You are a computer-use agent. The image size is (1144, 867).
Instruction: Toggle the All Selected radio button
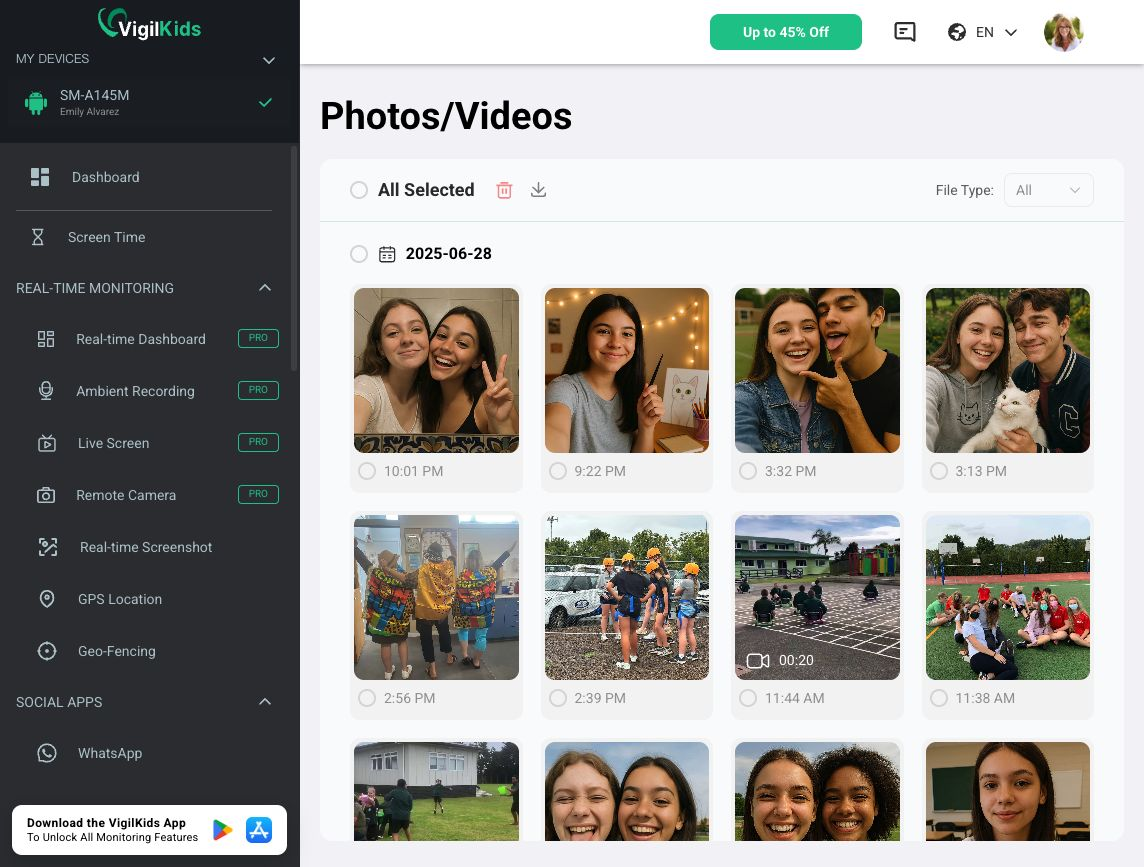click(359, 190)
